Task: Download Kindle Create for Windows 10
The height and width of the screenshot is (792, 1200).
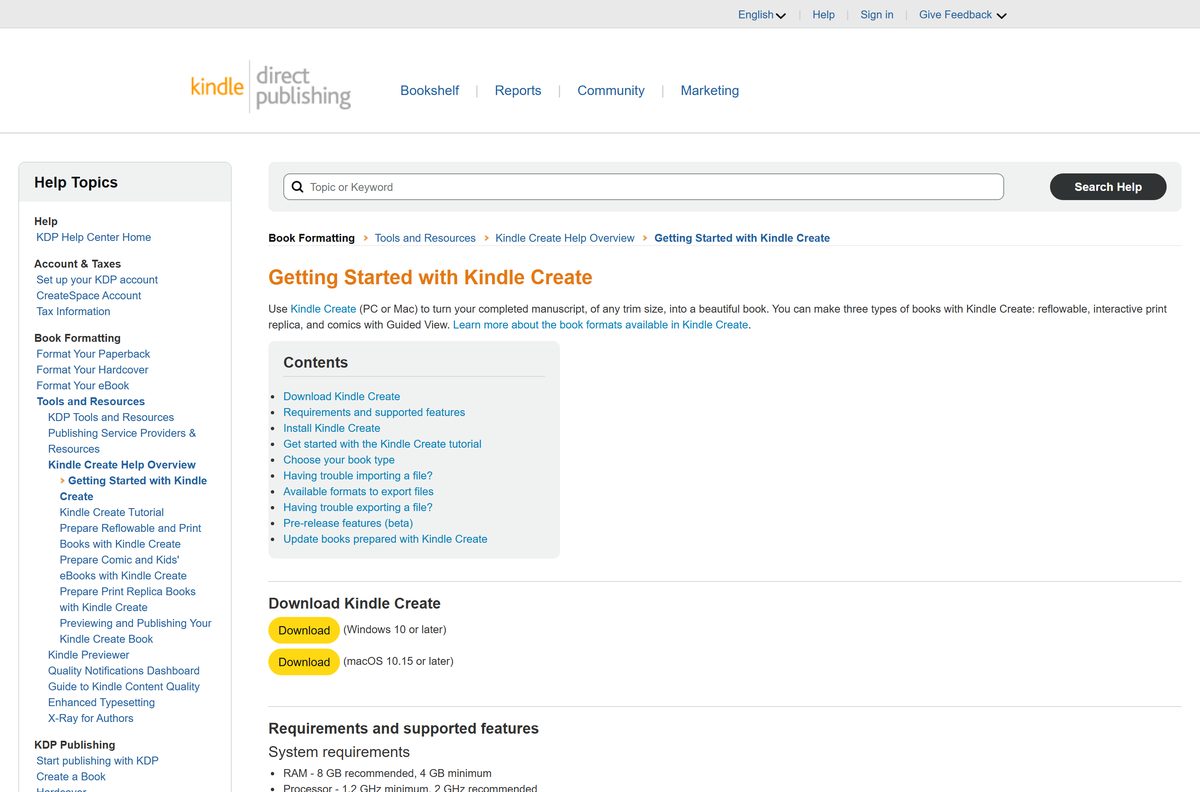Action: coord(304,630)
